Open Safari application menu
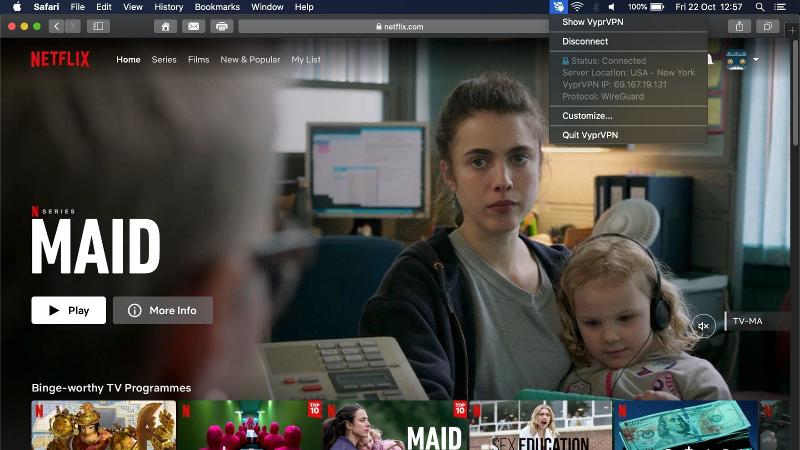800x450 pixels. (46, 7)
